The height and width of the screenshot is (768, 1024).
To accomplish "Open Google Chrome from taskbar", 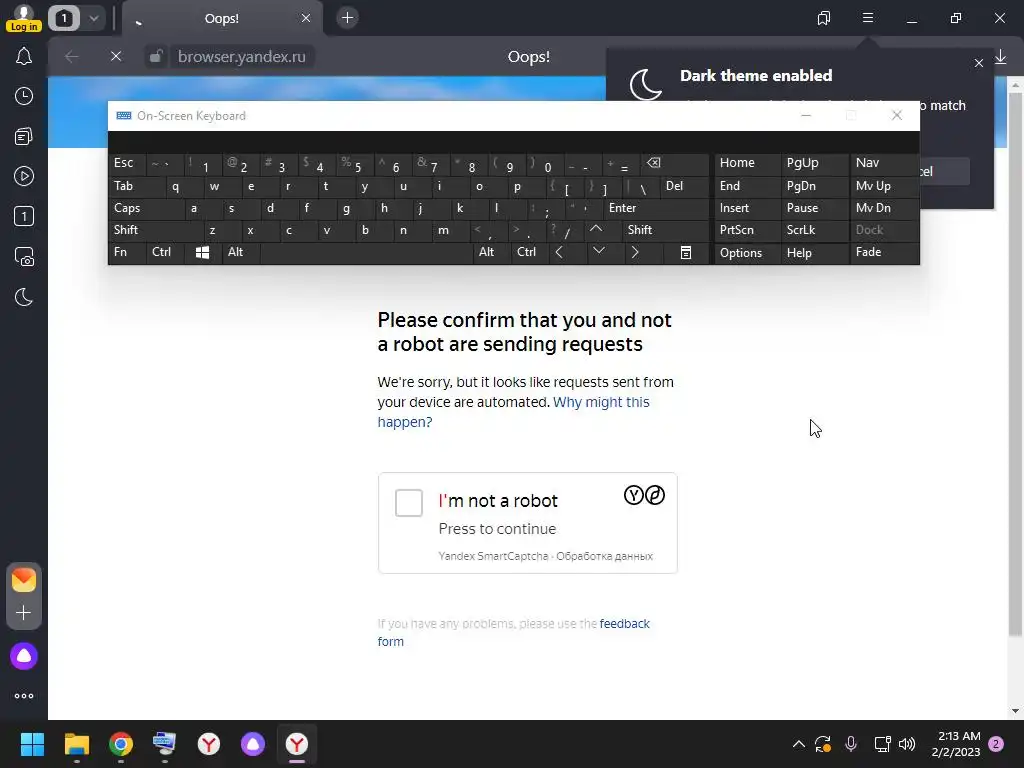I will pyautogui.click(x=121, y=744).
